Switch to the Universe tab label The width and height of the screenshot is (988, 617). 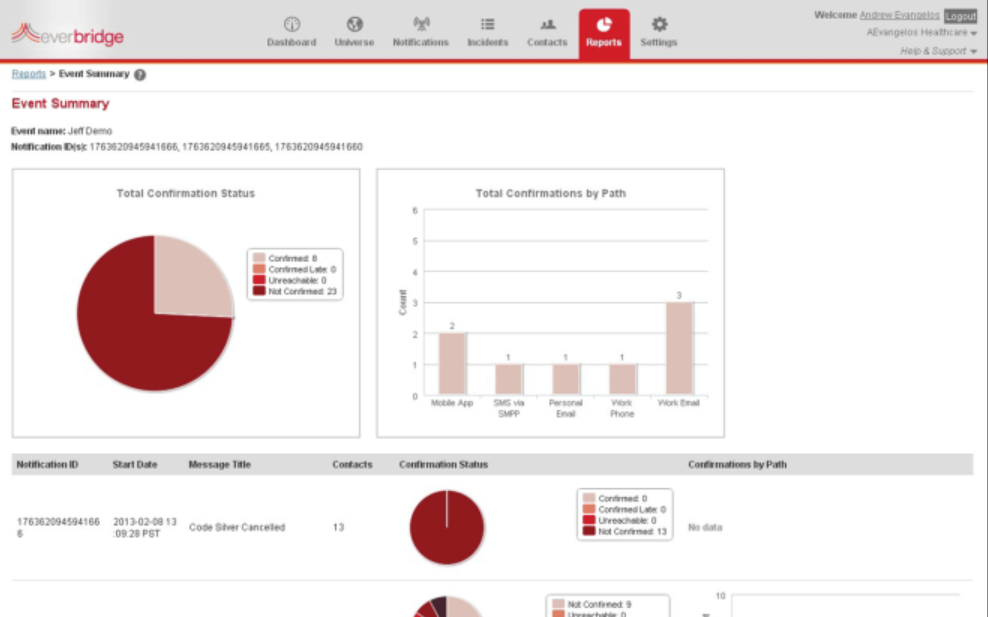(x=354, y=42)
